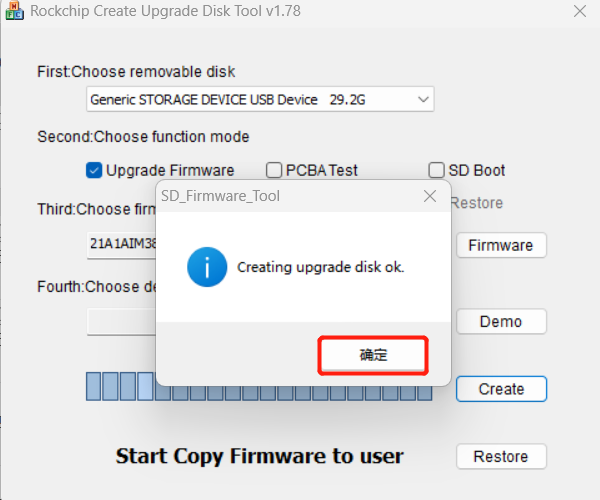Screen dimensions: 600x500
Task: Expand the removable disk dropdown arrow
Action: (x=423, y=100)
